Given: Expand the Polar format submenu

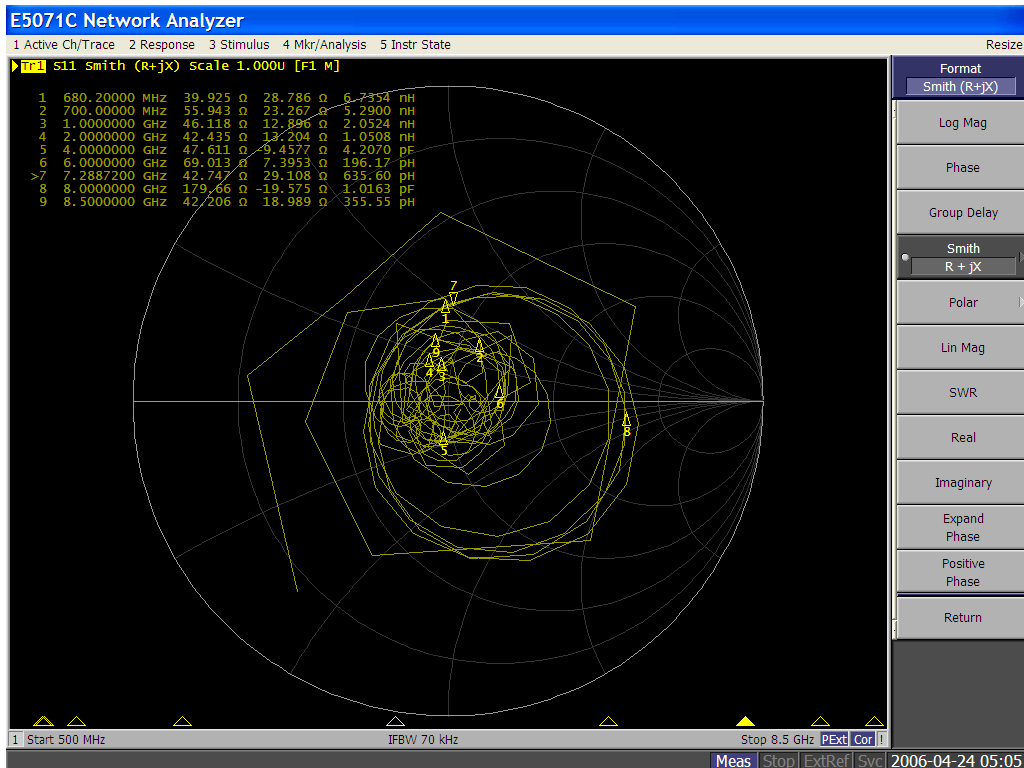Looking at the screenshot, I should pos(962,302).
